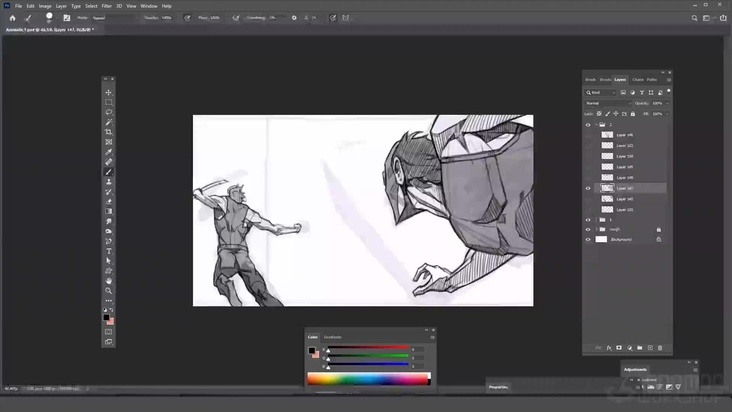732x412 pixels.
Task: Toggle visibility of the Background layer
Action: click(x=588, y=239)
